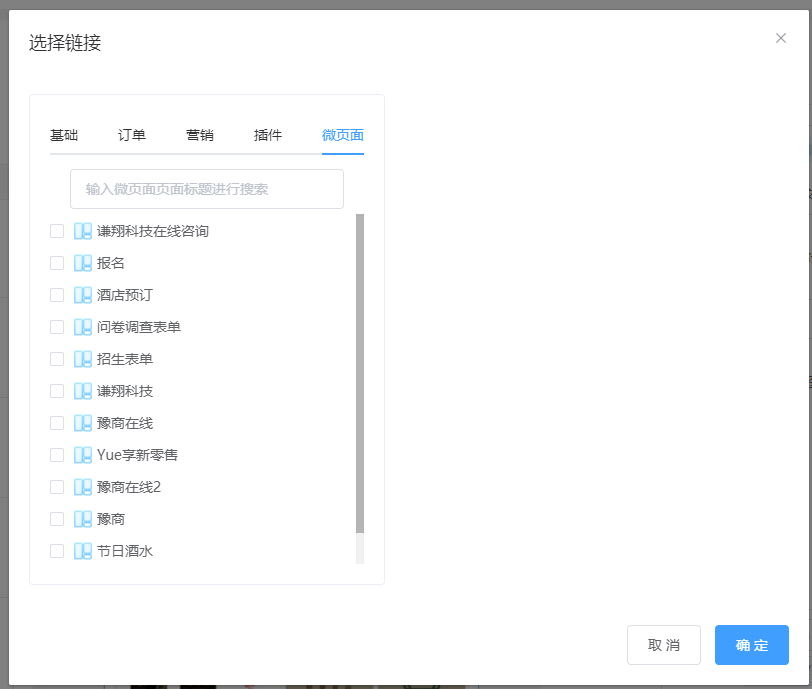Image resolution: width=812 pixels, height=689 pixels.
Task: Click the page icon beside 谦翔科技 row
Action: (x=83, y=391)
